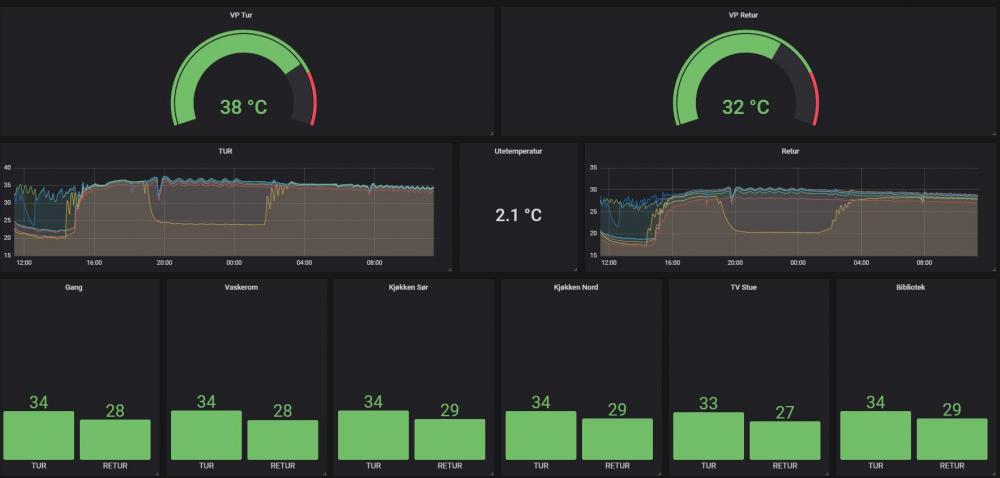The width and height of the screenshot is (1000, 478).
Task: Click the resize handle of TV Stue panel
Action: [825, 471]
